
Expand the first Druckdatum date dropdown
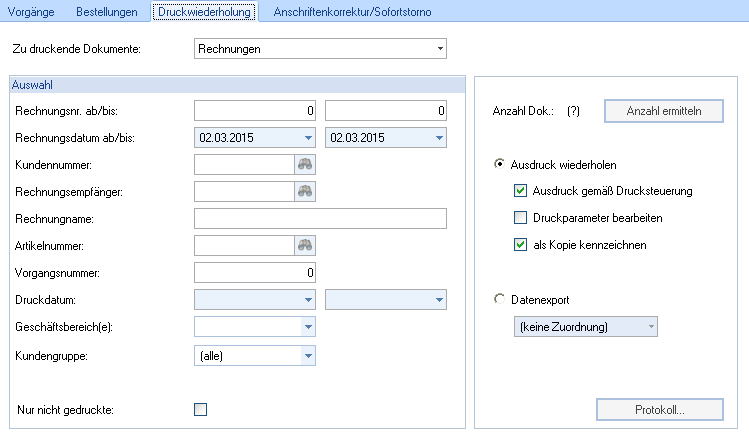307,299
